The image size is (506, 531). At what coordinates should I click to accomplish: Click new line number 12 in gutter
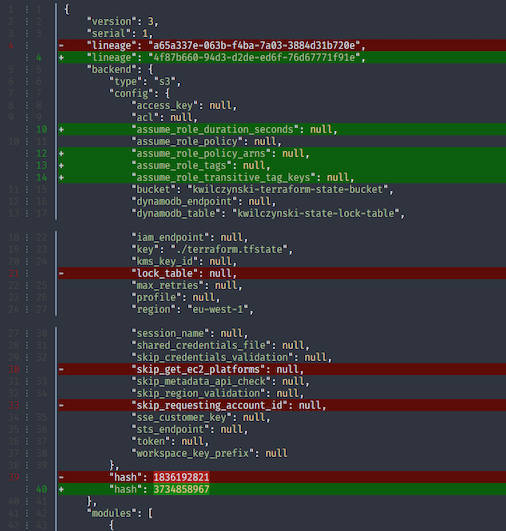pyautogui.click(x=42, y=153)
